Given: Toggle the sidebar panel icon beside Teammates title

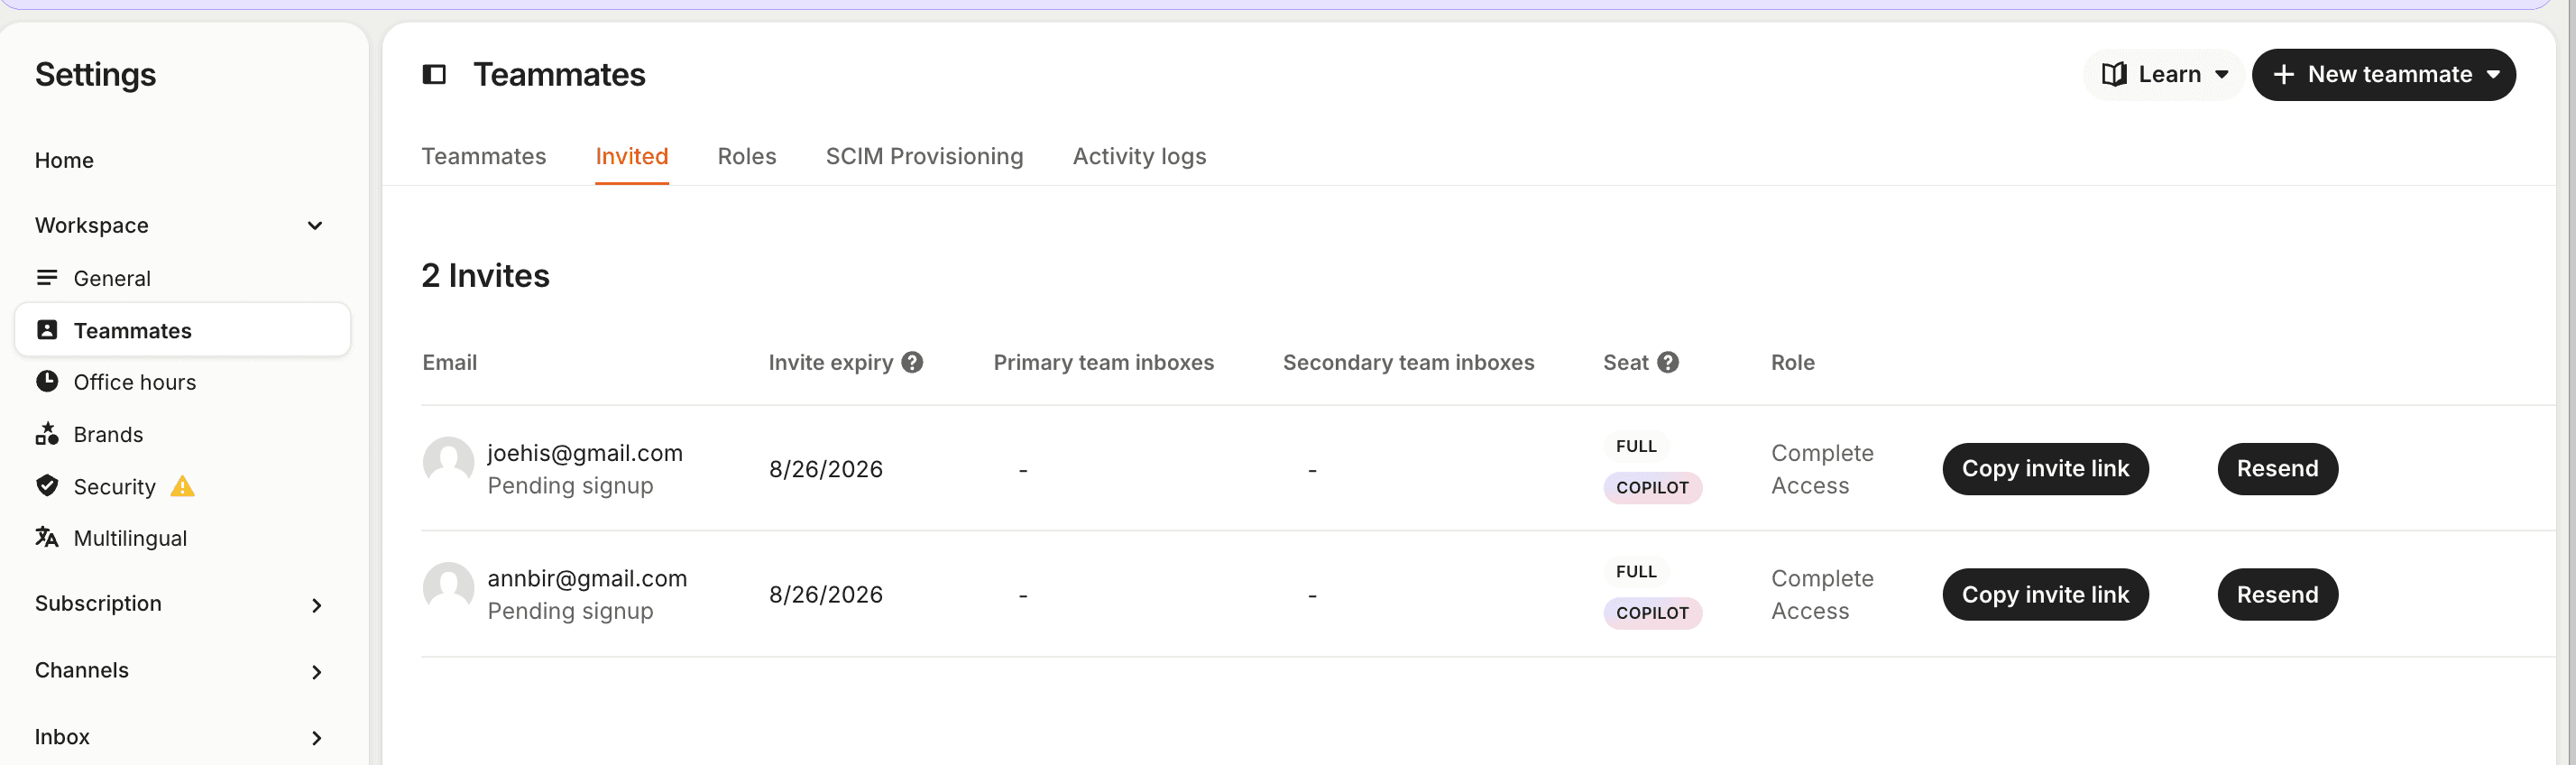Looking at the screenshot, I should coord(434,75).
